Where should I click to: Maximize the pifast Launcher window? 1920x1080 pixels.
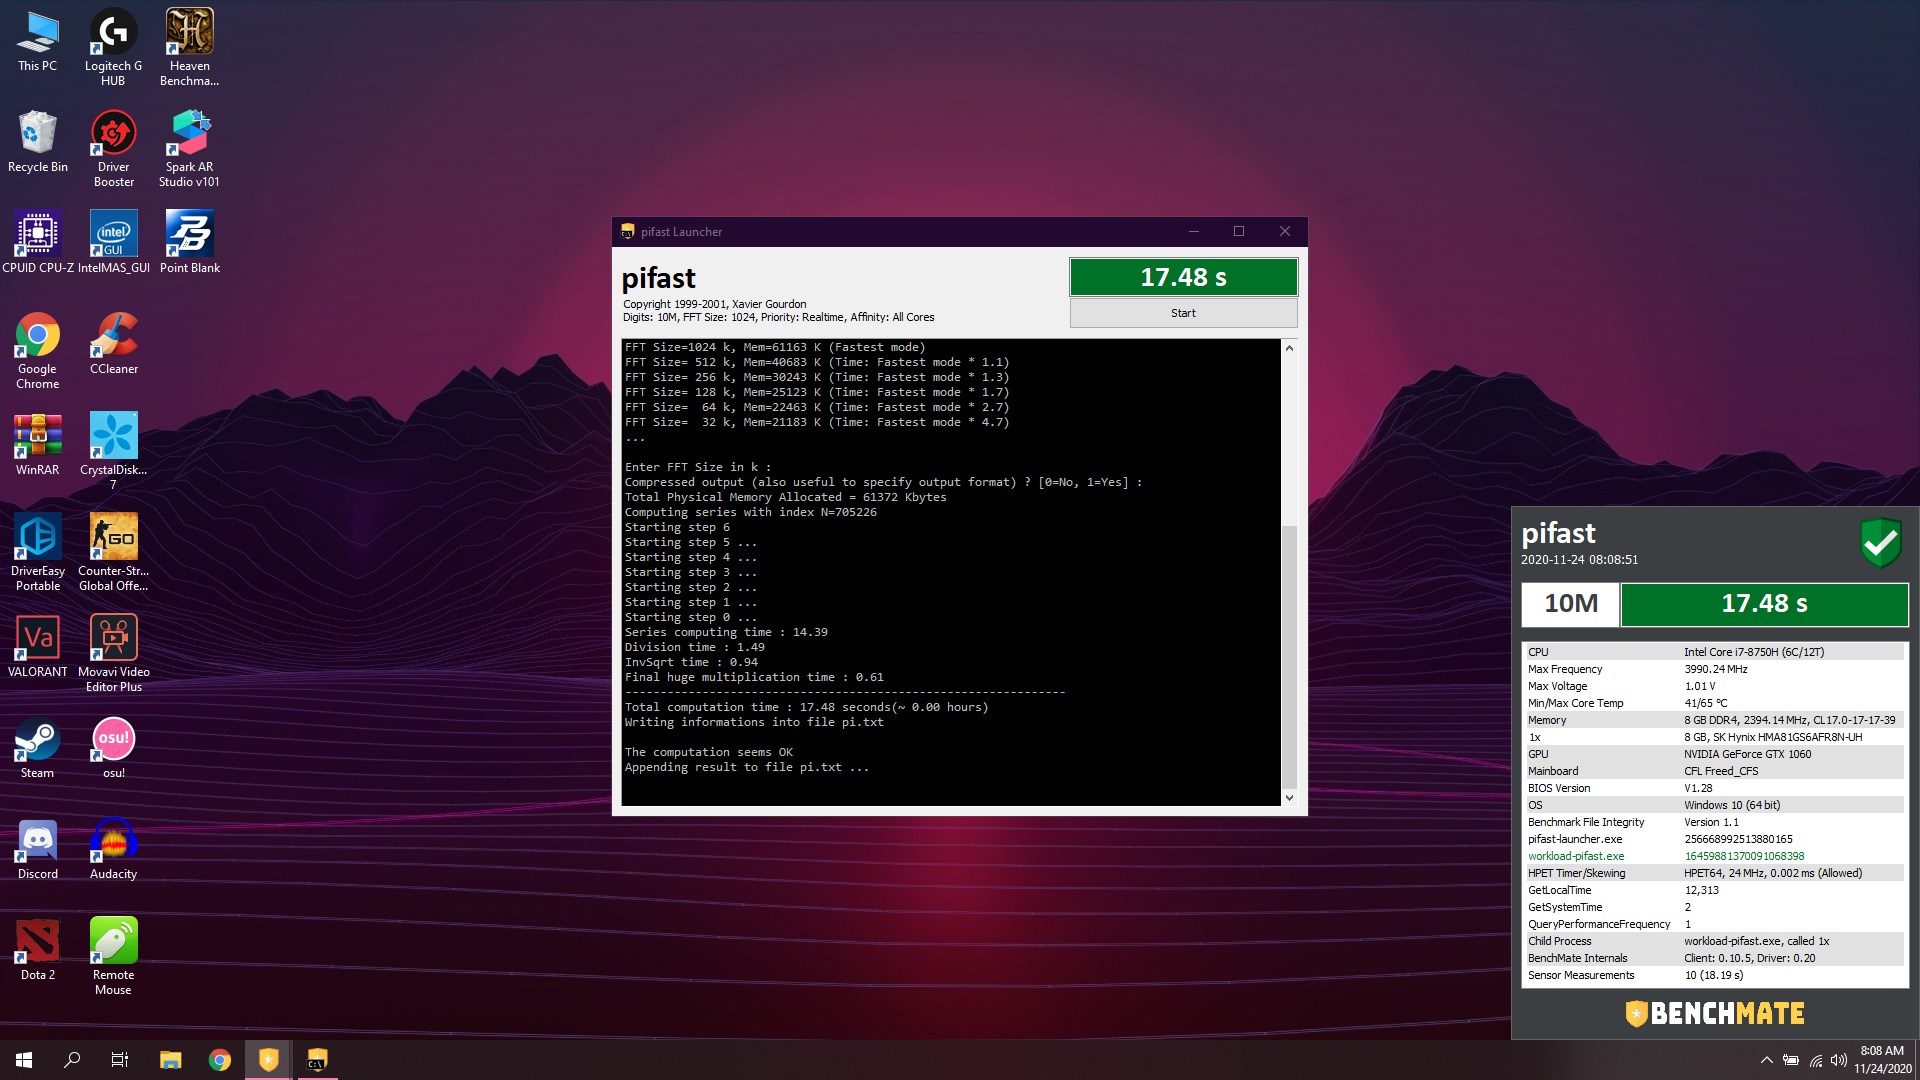[1239, 231]
